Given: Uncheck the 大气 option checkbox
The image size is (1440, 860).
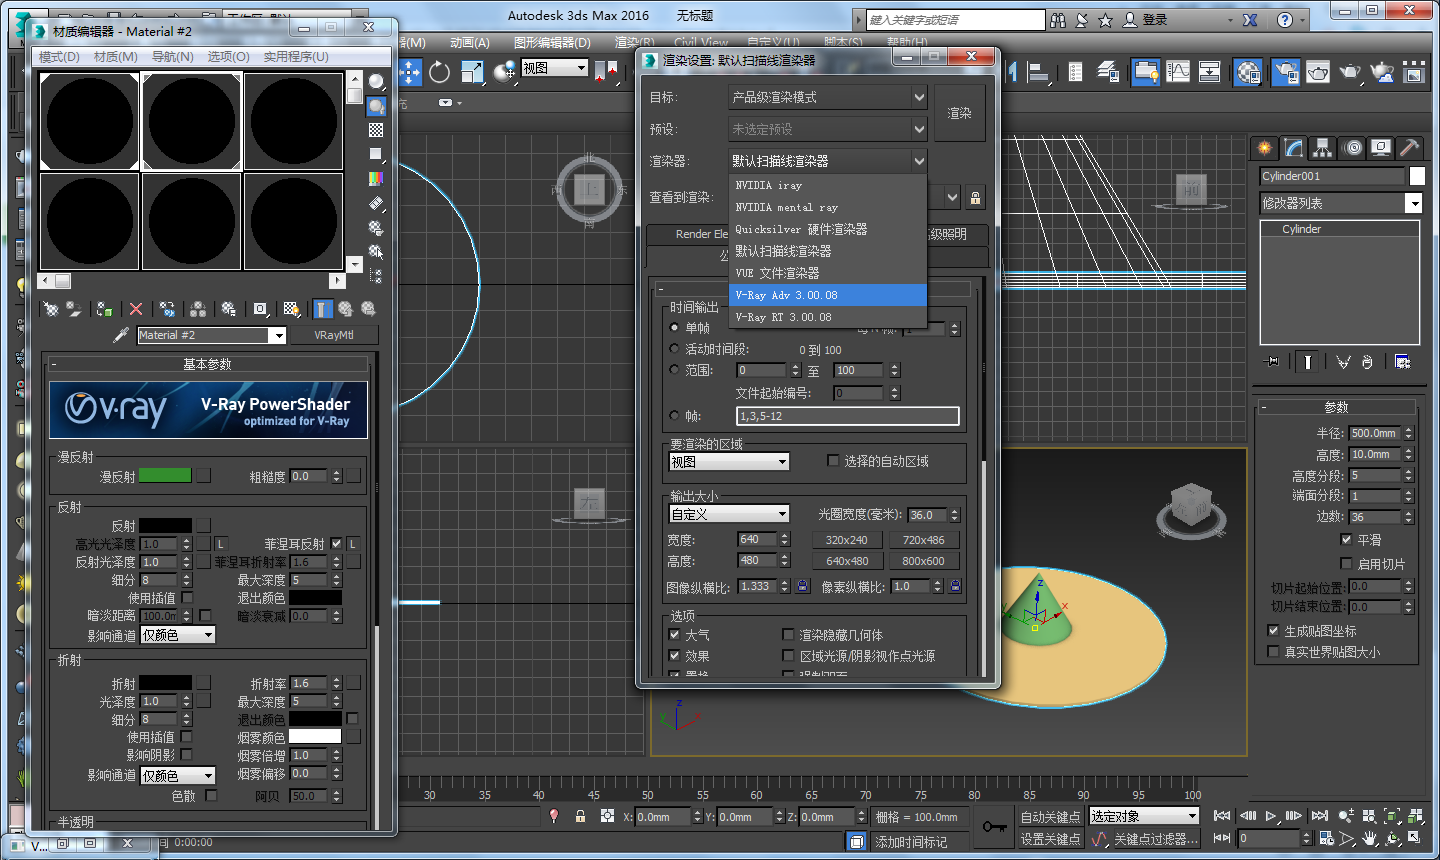Looking at the screenshot, I should (675, 635).
